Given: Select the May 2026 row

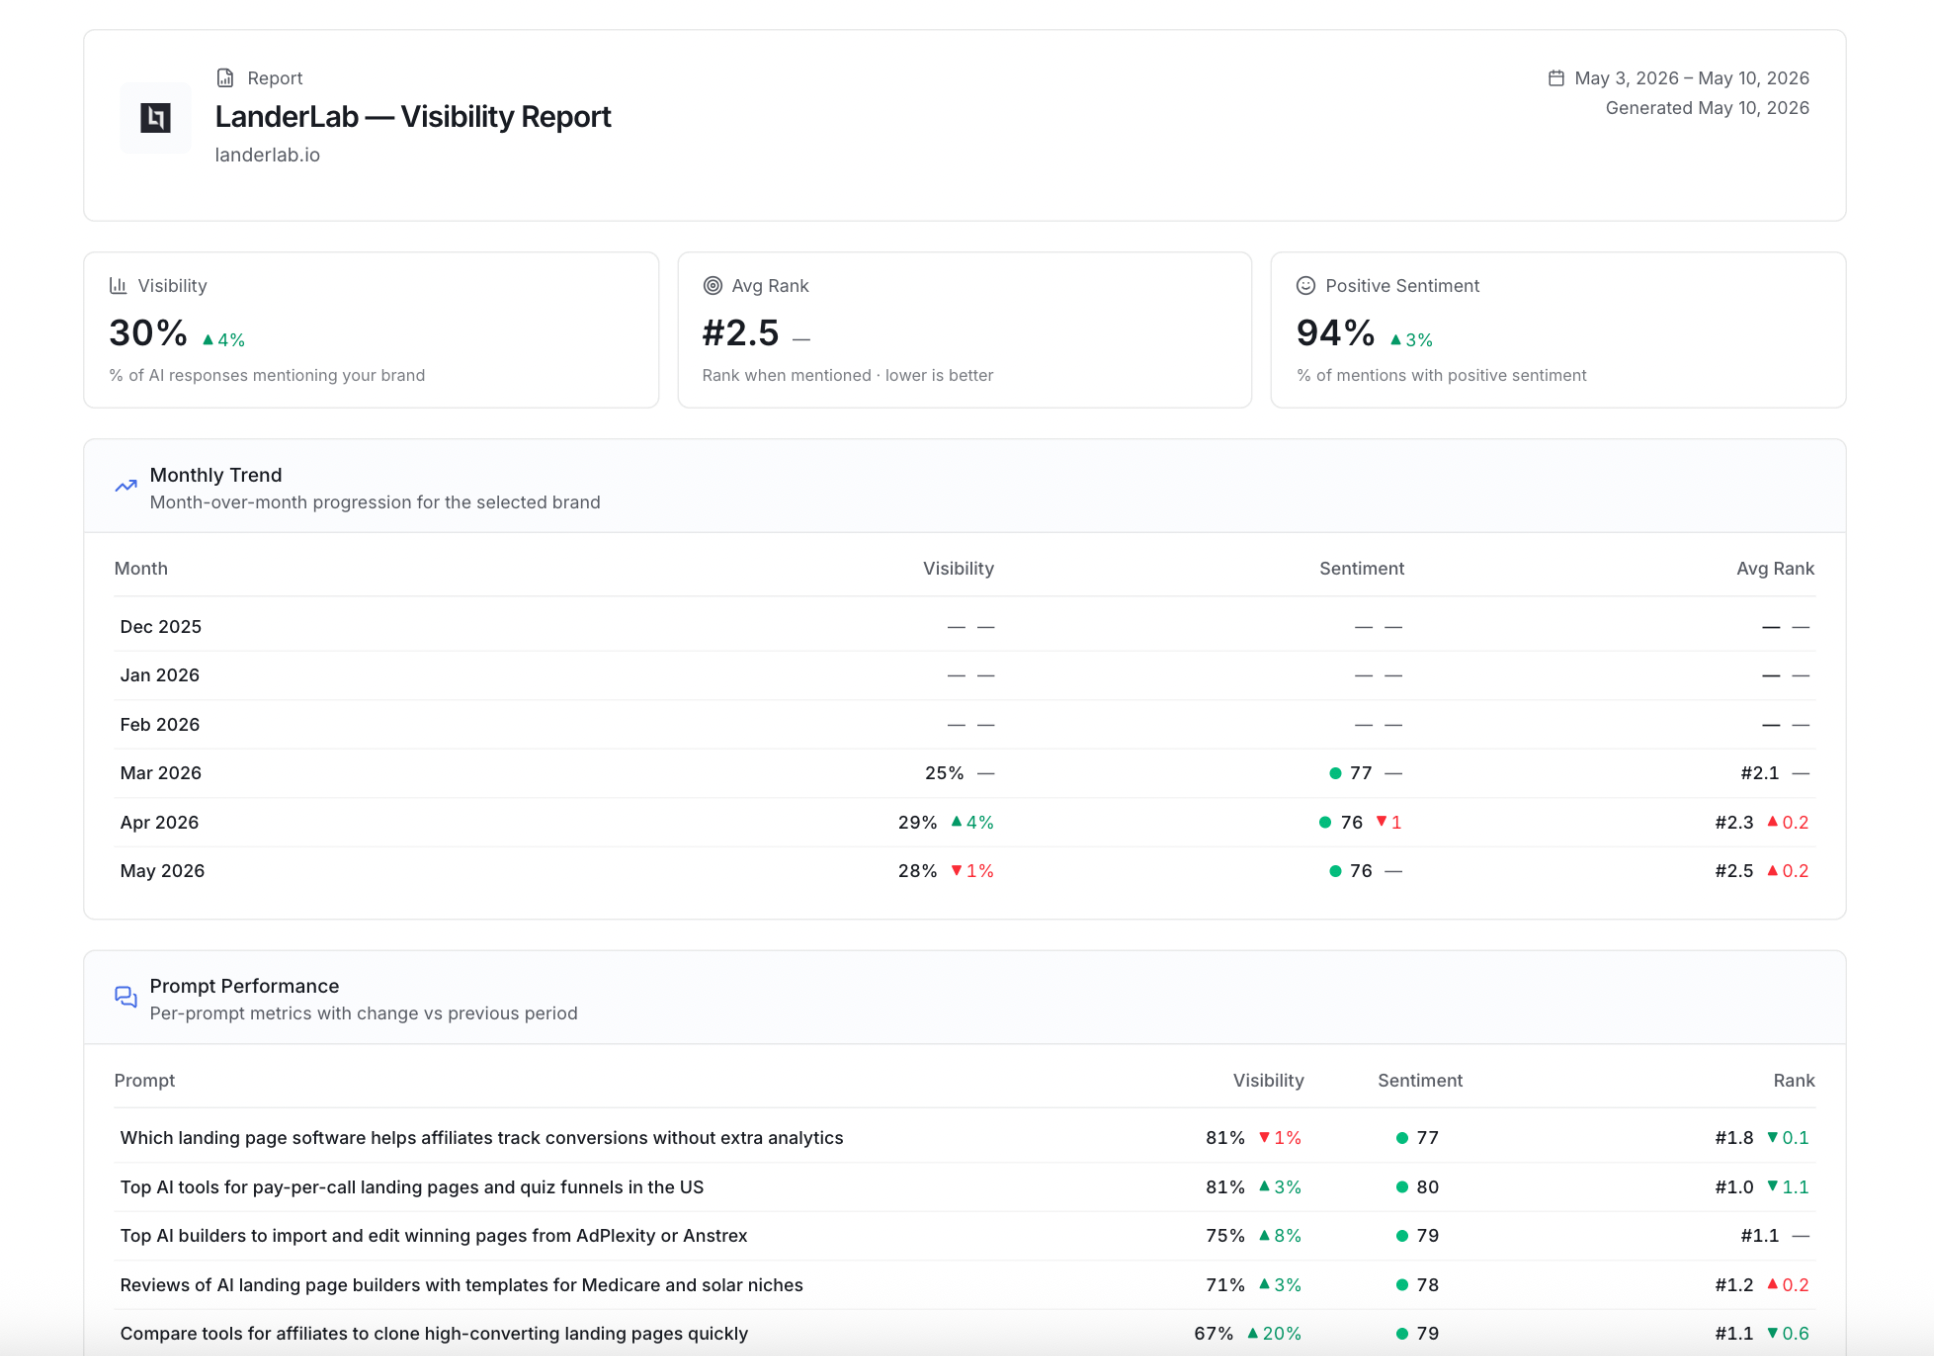Looking at the screenshot, I should click(965, 871).
